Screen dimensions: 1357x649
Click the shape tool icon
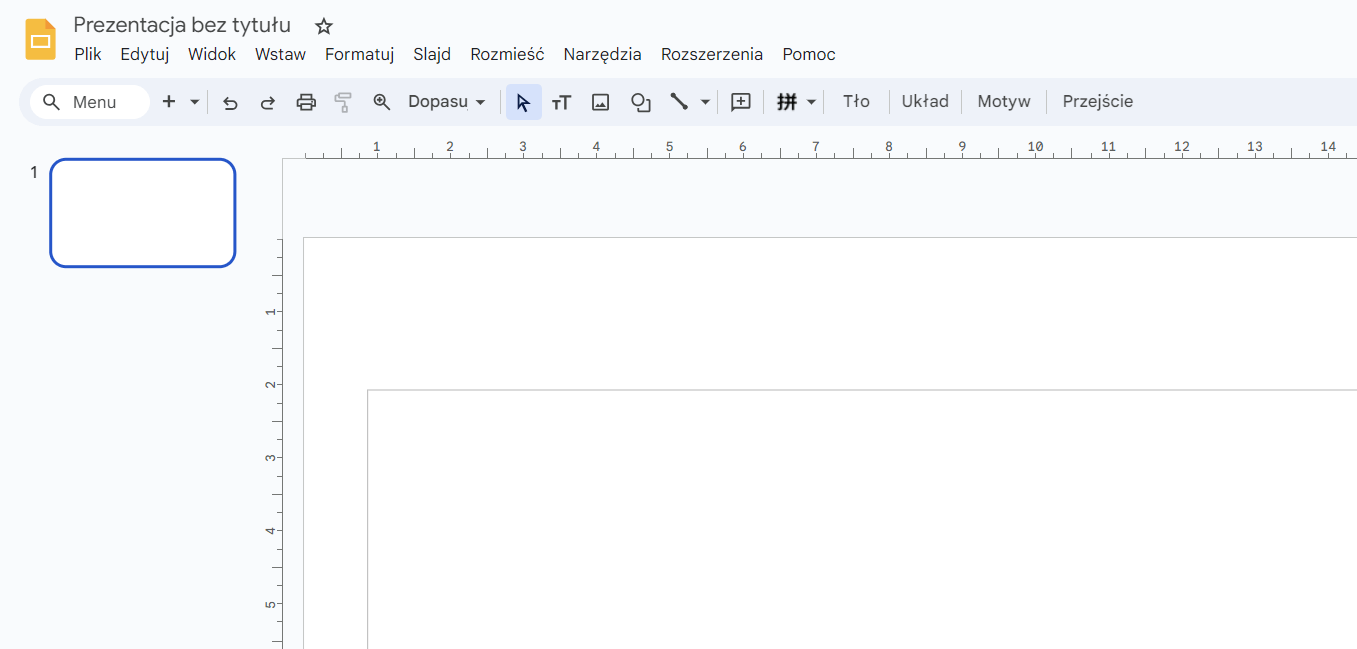pos(640,102)
